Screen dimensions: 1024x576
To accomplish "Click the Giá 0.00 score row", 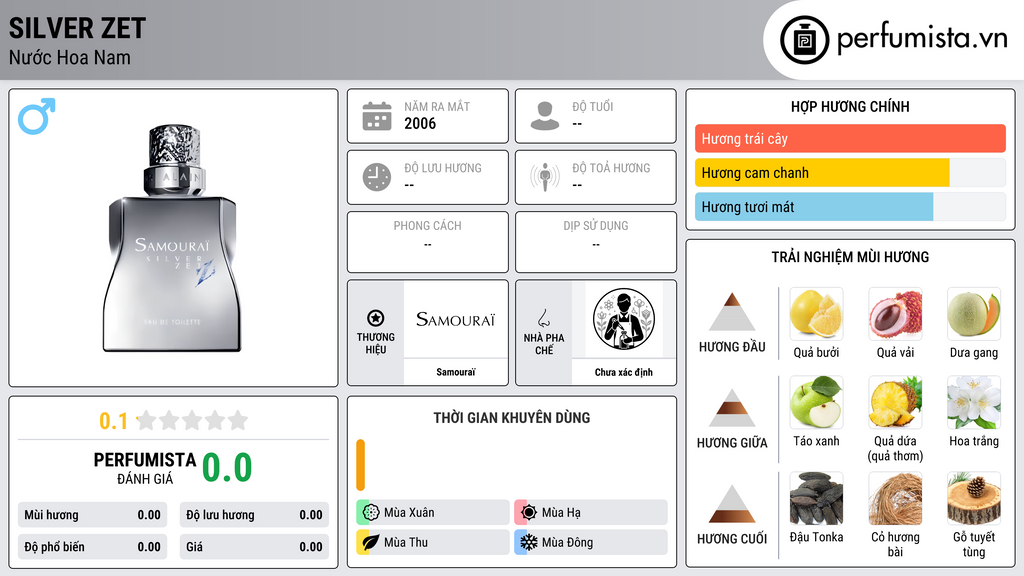I will pos(254,547).
